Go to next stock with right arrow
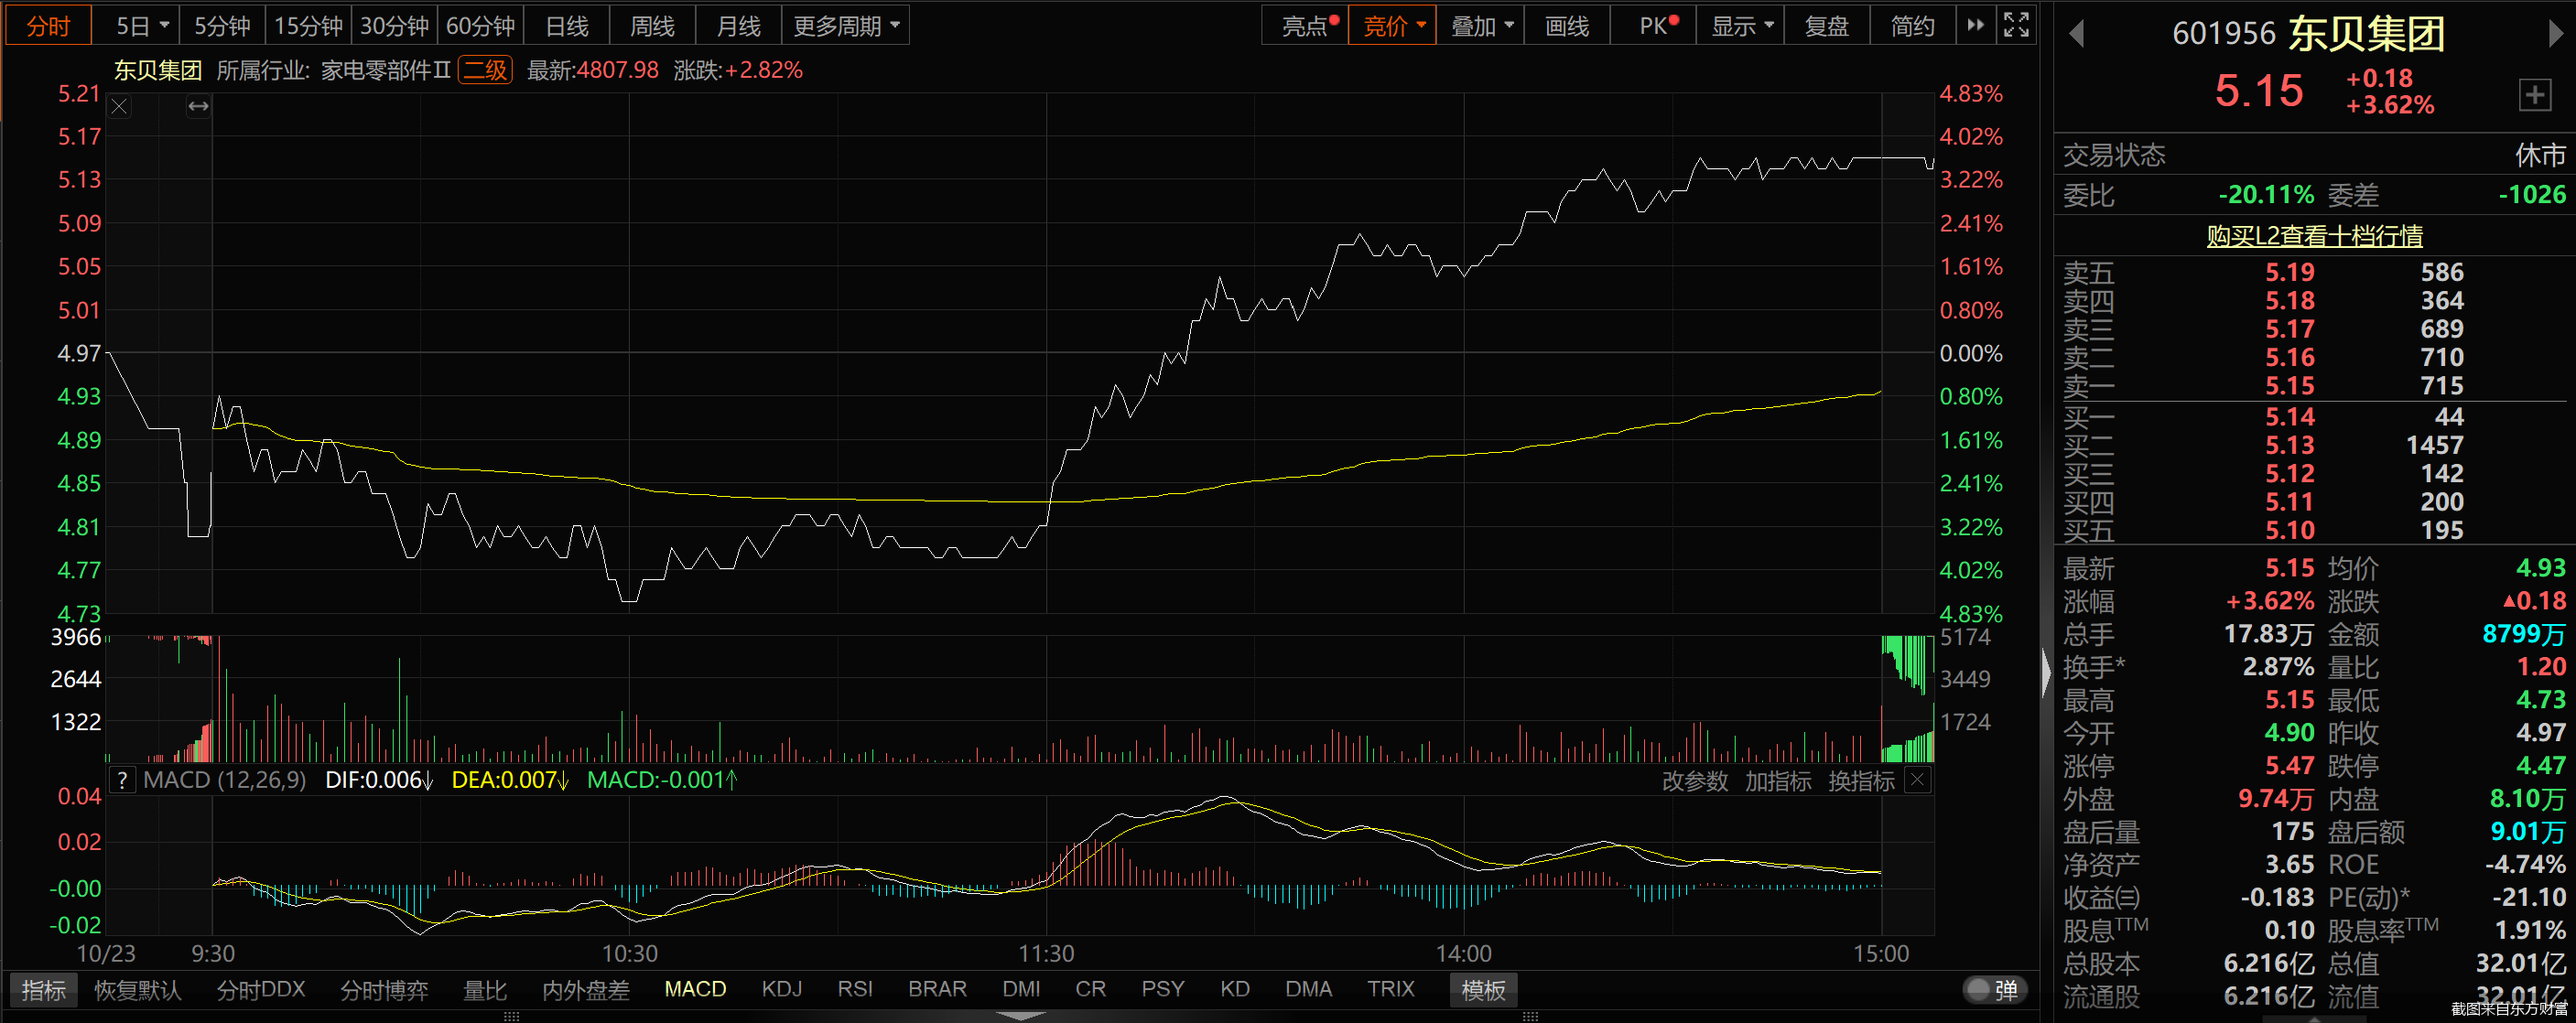 pos(2555,34)
